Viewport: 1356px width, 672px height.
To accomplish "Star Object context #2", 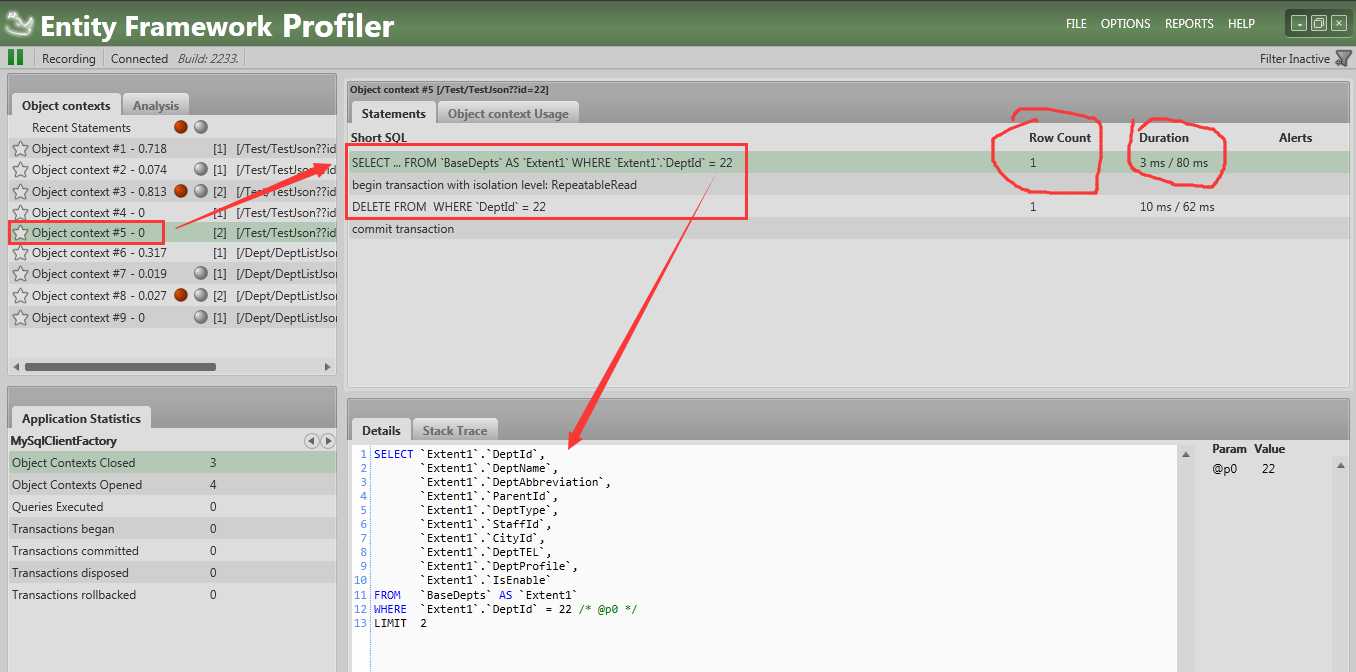I will [20, 170].
